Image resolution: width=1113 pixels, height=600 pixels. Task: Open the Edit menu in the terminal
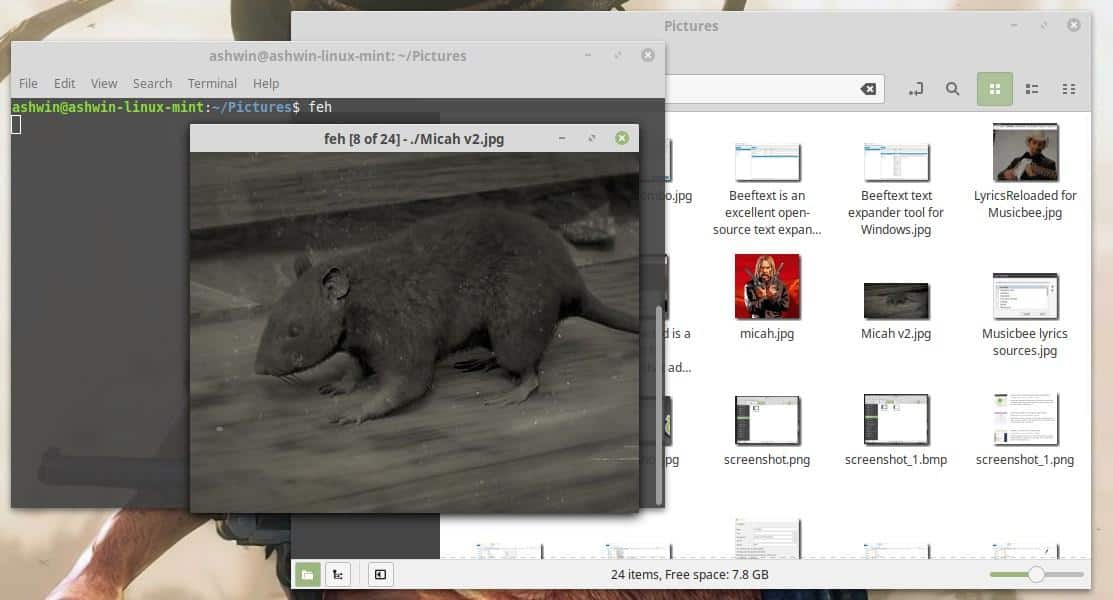[x=64, y=83]
